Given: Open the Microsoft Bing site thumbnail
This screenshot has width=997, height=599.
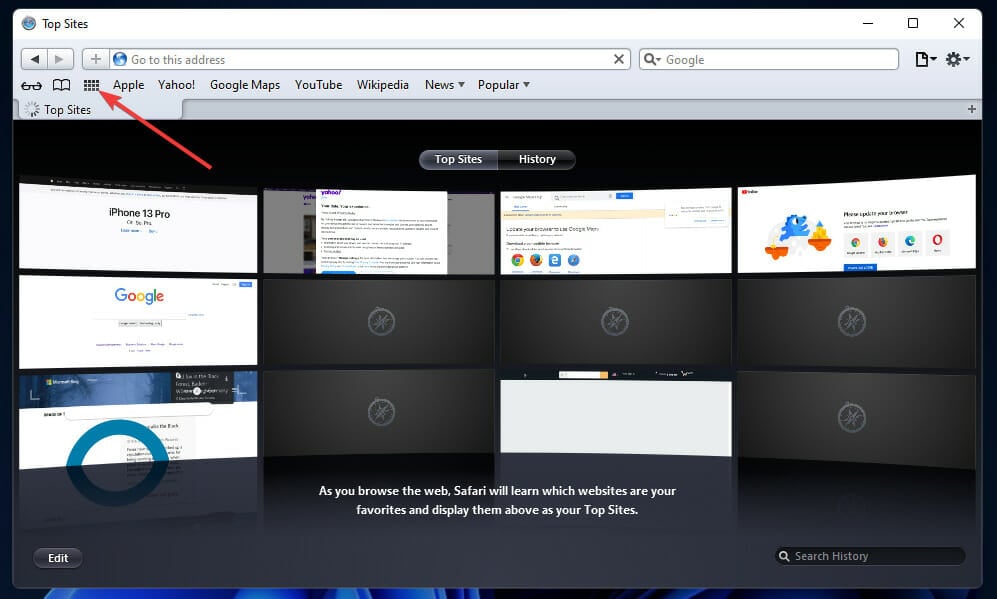Looking at the screenshot, I should coord(139,421).
